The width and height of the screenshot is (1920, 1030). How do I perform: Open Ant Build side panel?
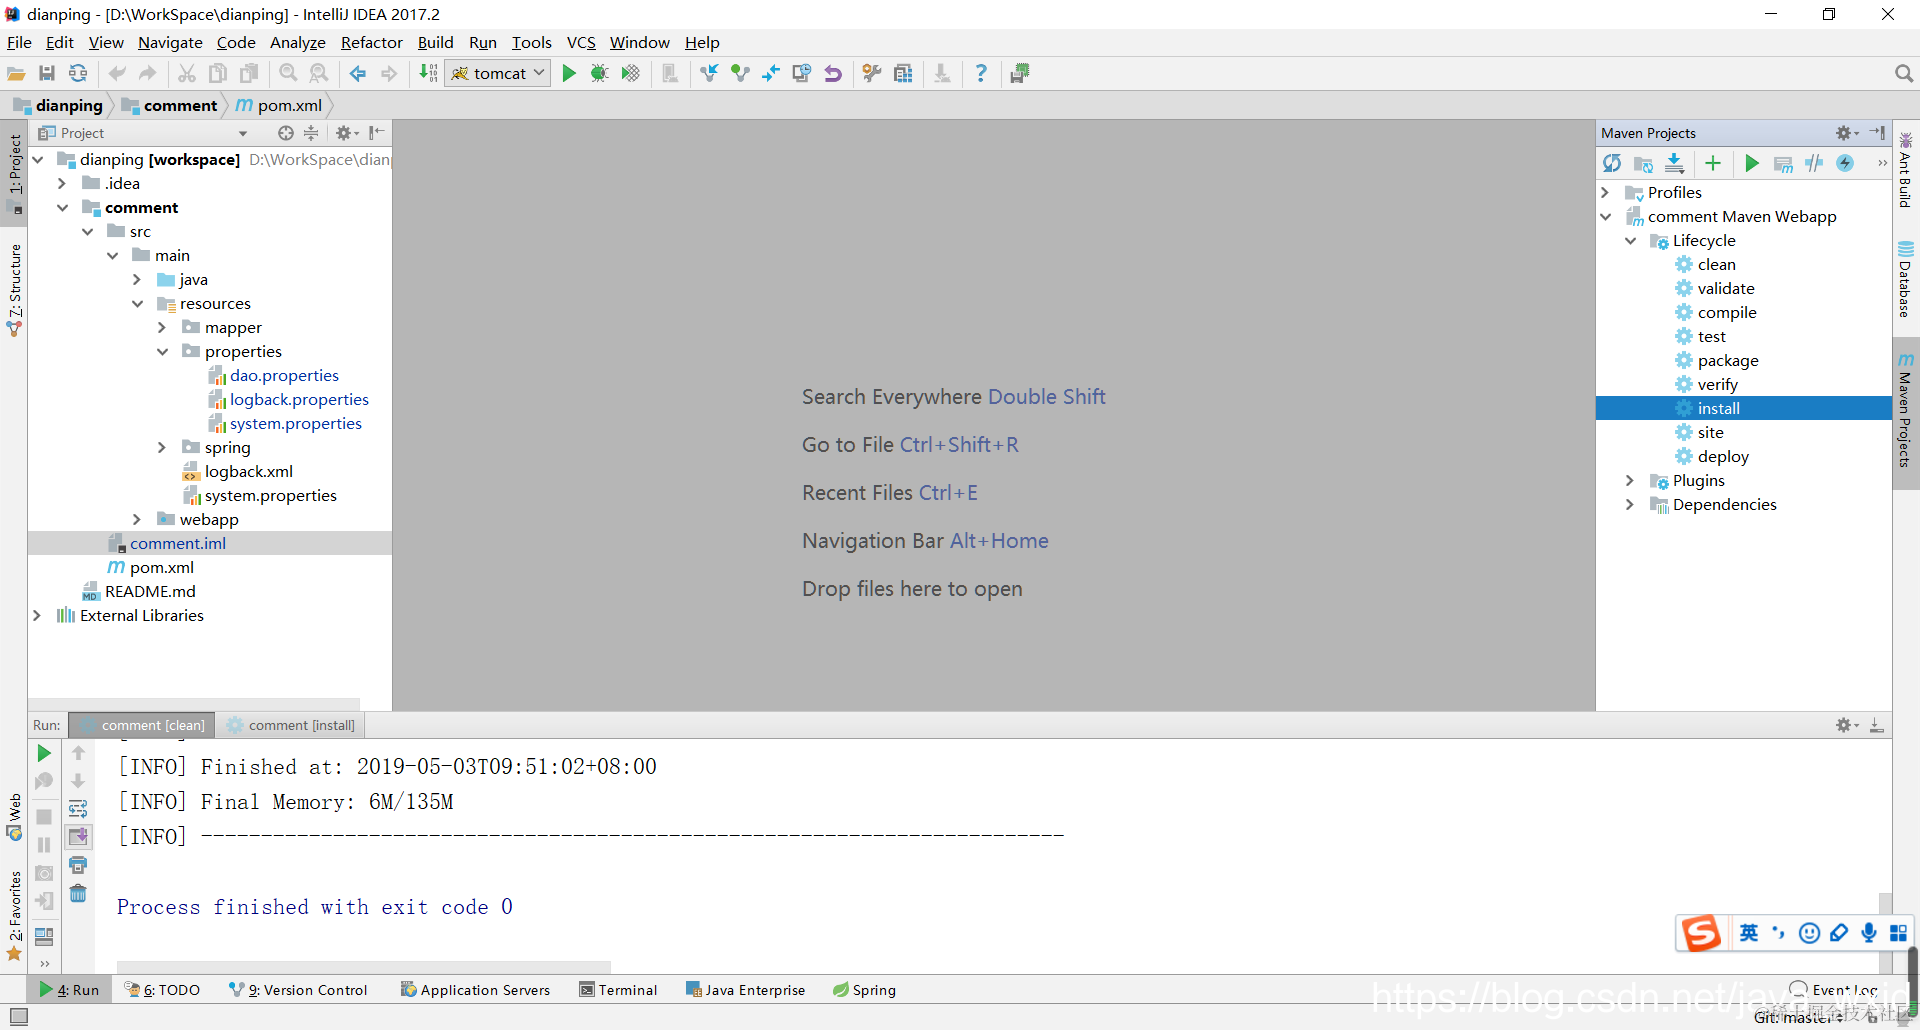pos(1905,170)
